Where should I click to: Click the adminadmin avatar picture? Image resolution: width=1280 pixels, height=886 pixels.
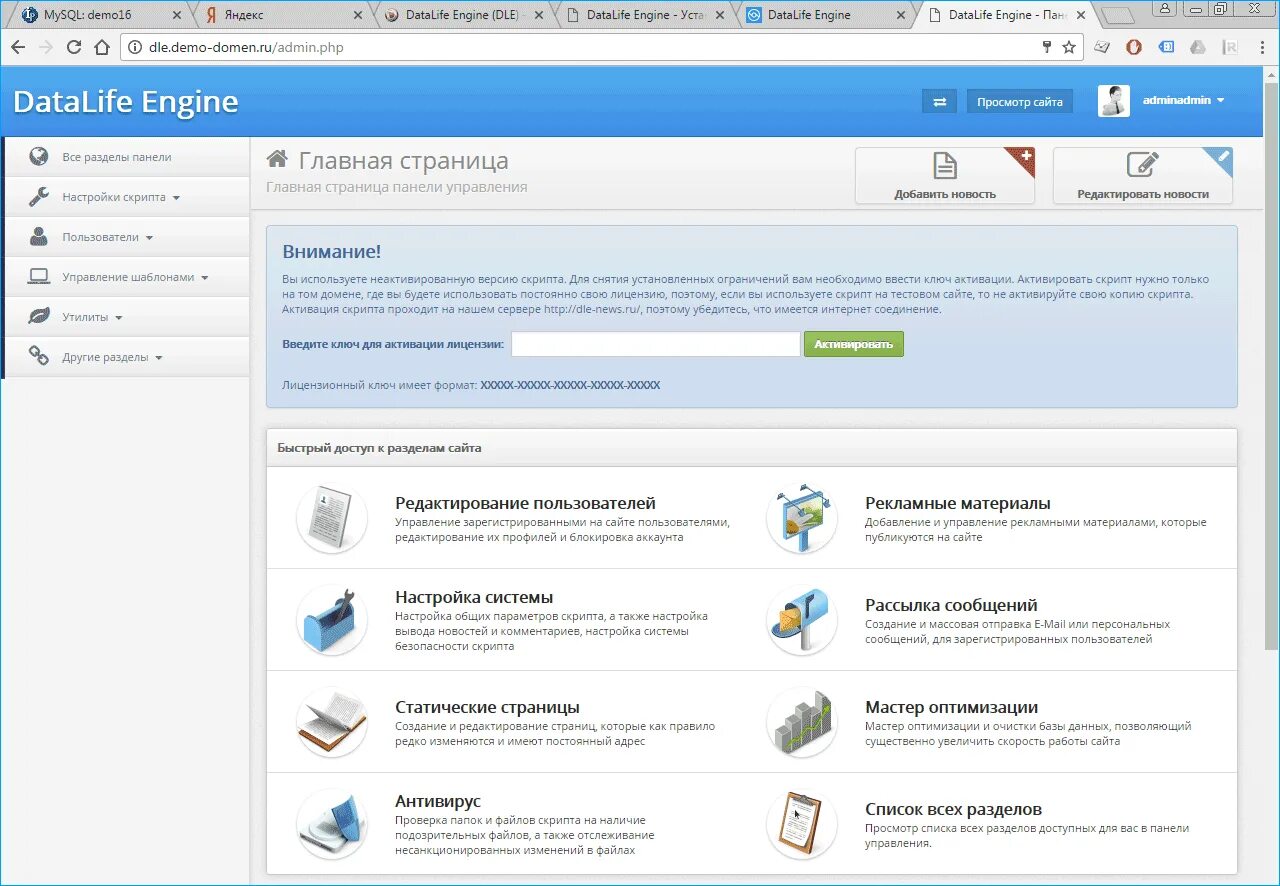click(x=1114, y=101)
